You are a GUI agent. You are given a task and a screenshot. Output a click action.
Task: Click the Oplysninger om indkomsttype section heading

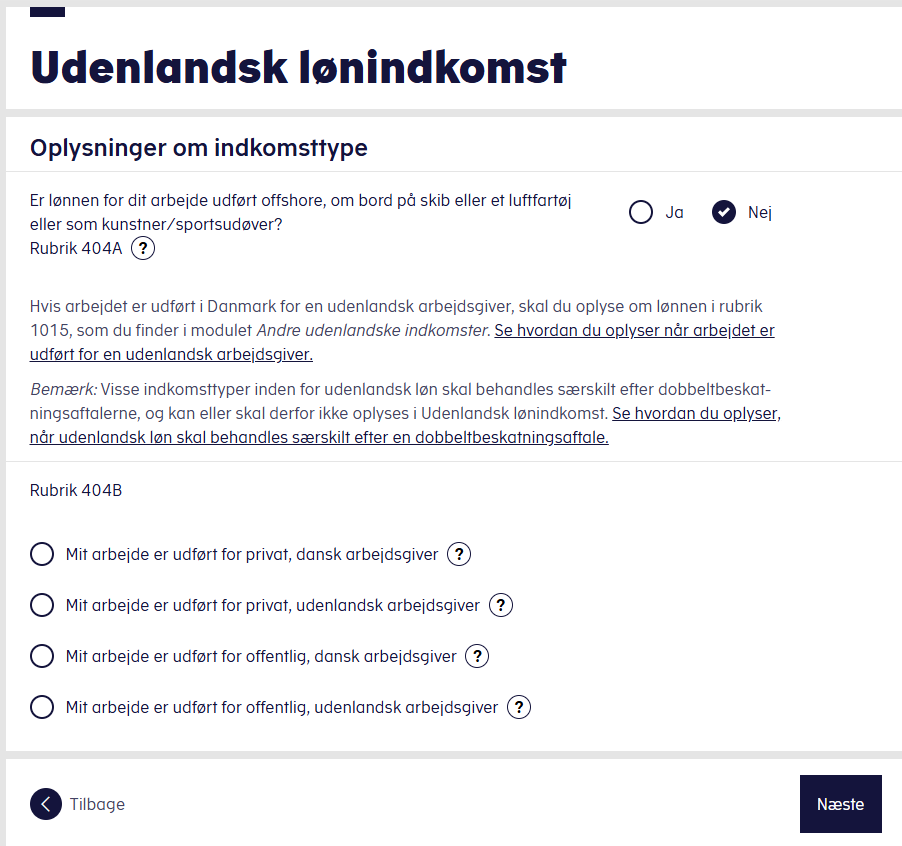point(198,148)
